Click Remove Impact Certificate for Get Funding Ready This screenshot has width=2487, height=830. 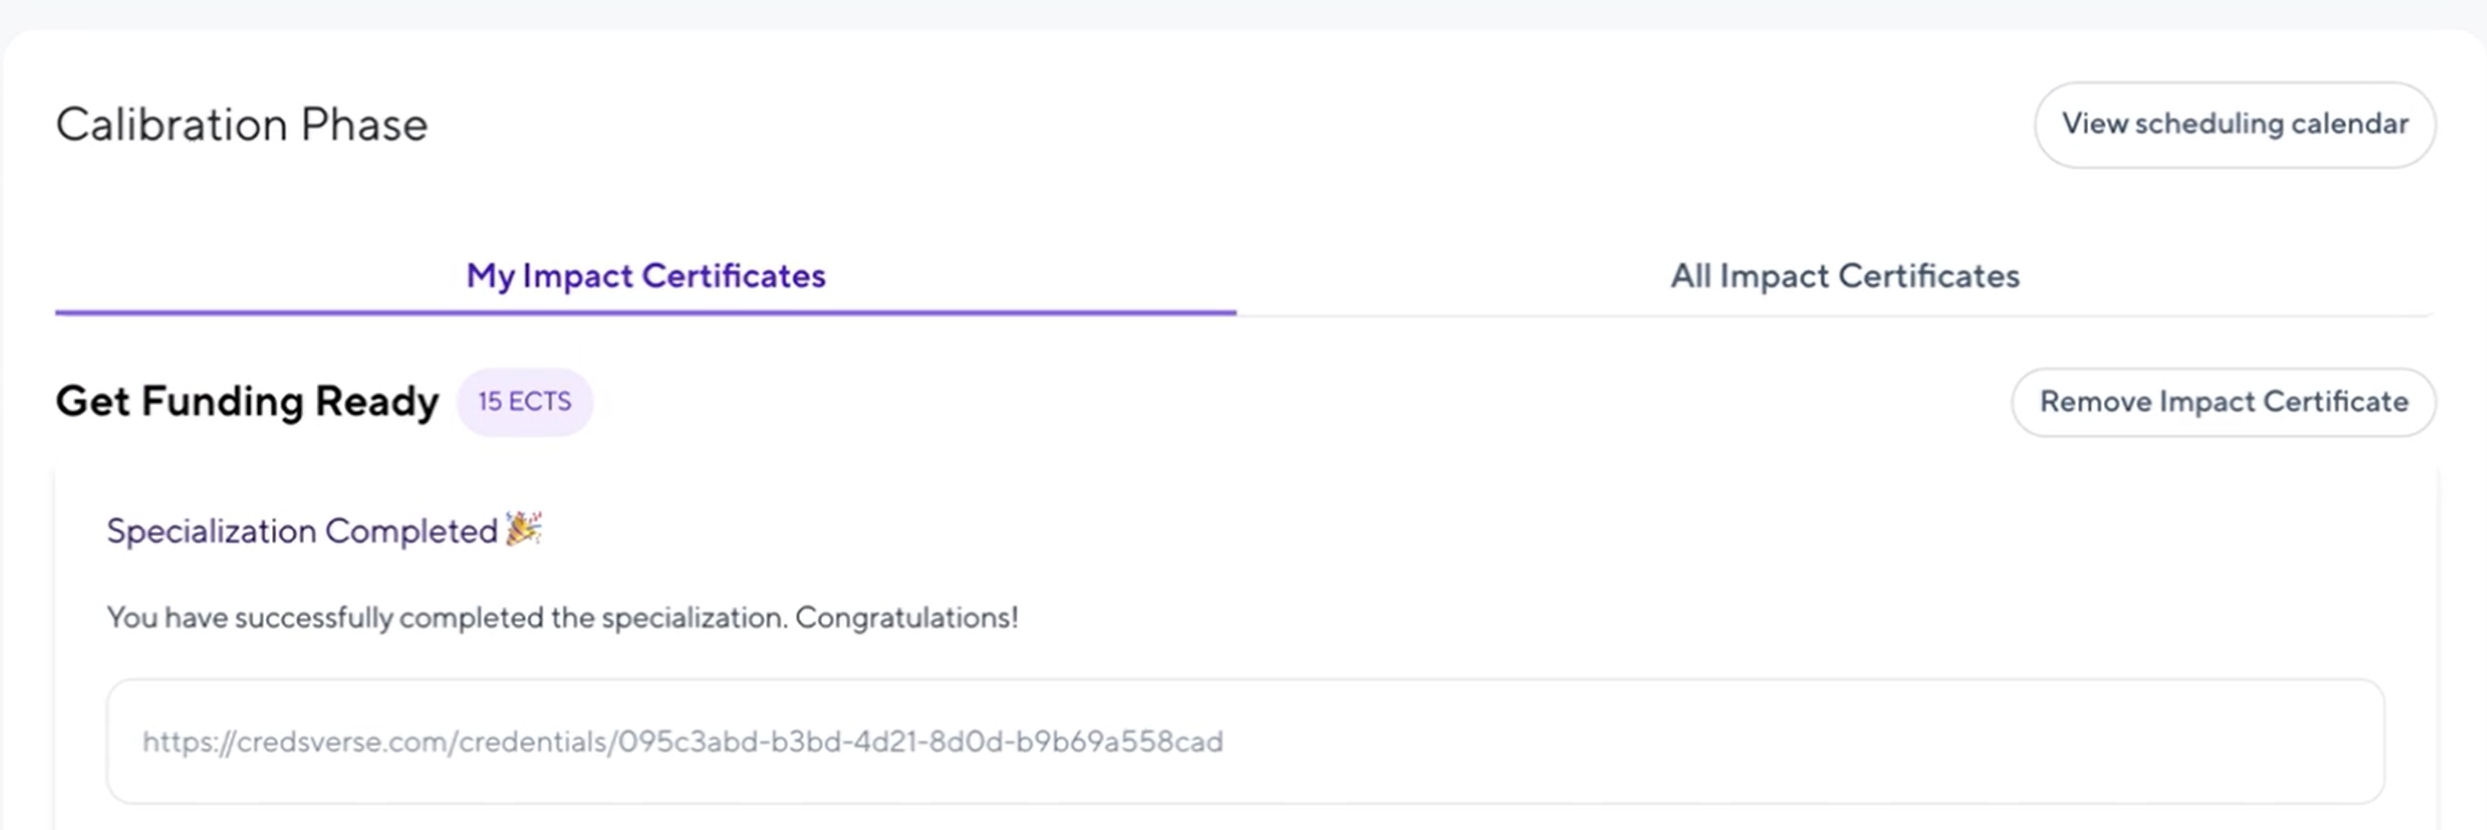pyautogui.click(x=2222, y=402)
